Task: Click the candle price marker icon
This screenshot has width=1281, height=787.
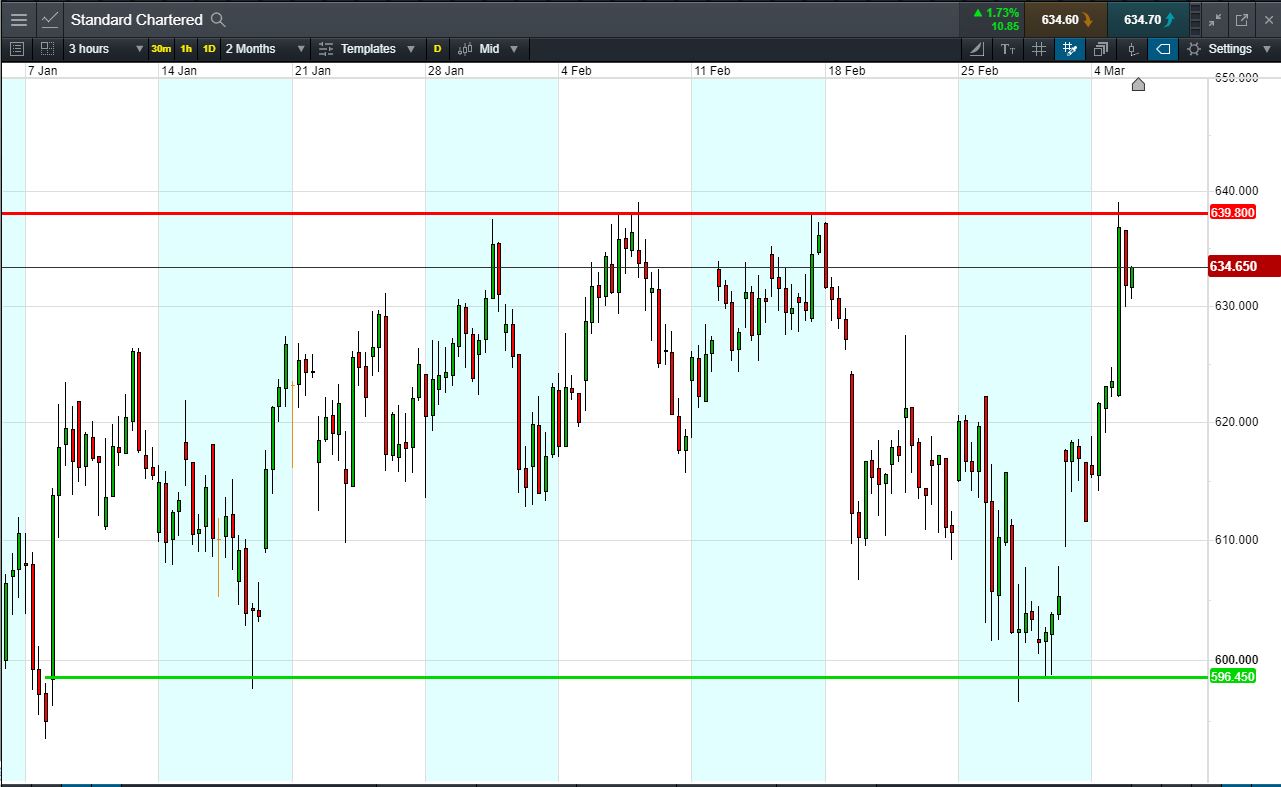Action: click(x=1132, y=48)
